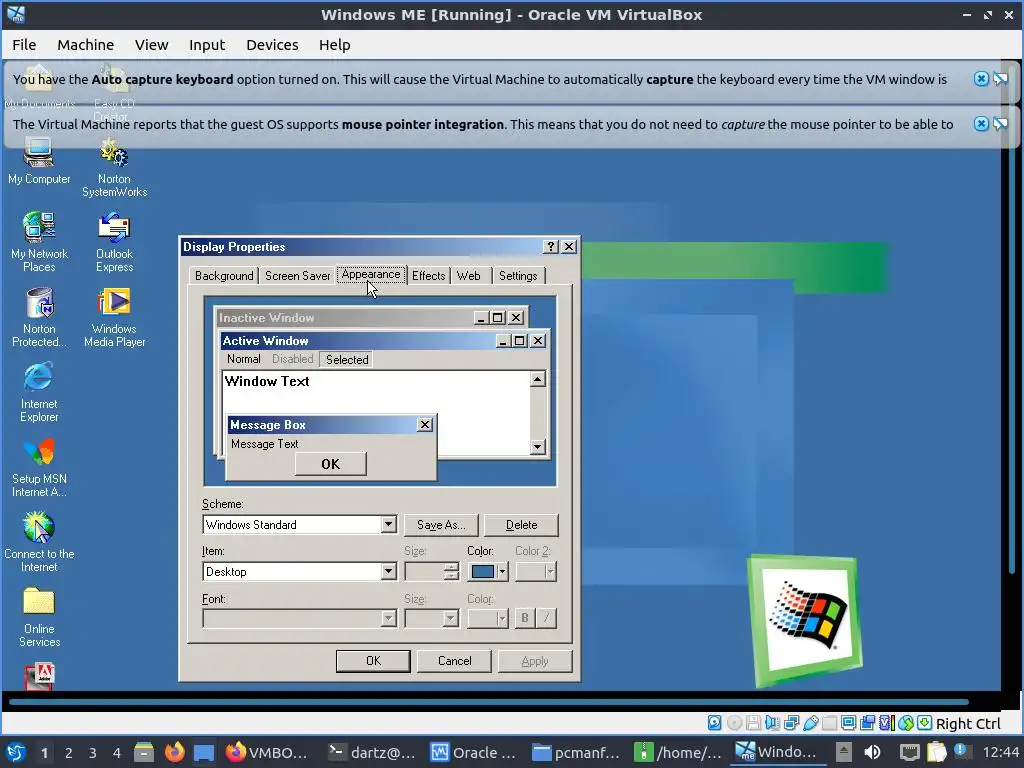Click the VirtualBox floppy disk status icon

[753, 722]
